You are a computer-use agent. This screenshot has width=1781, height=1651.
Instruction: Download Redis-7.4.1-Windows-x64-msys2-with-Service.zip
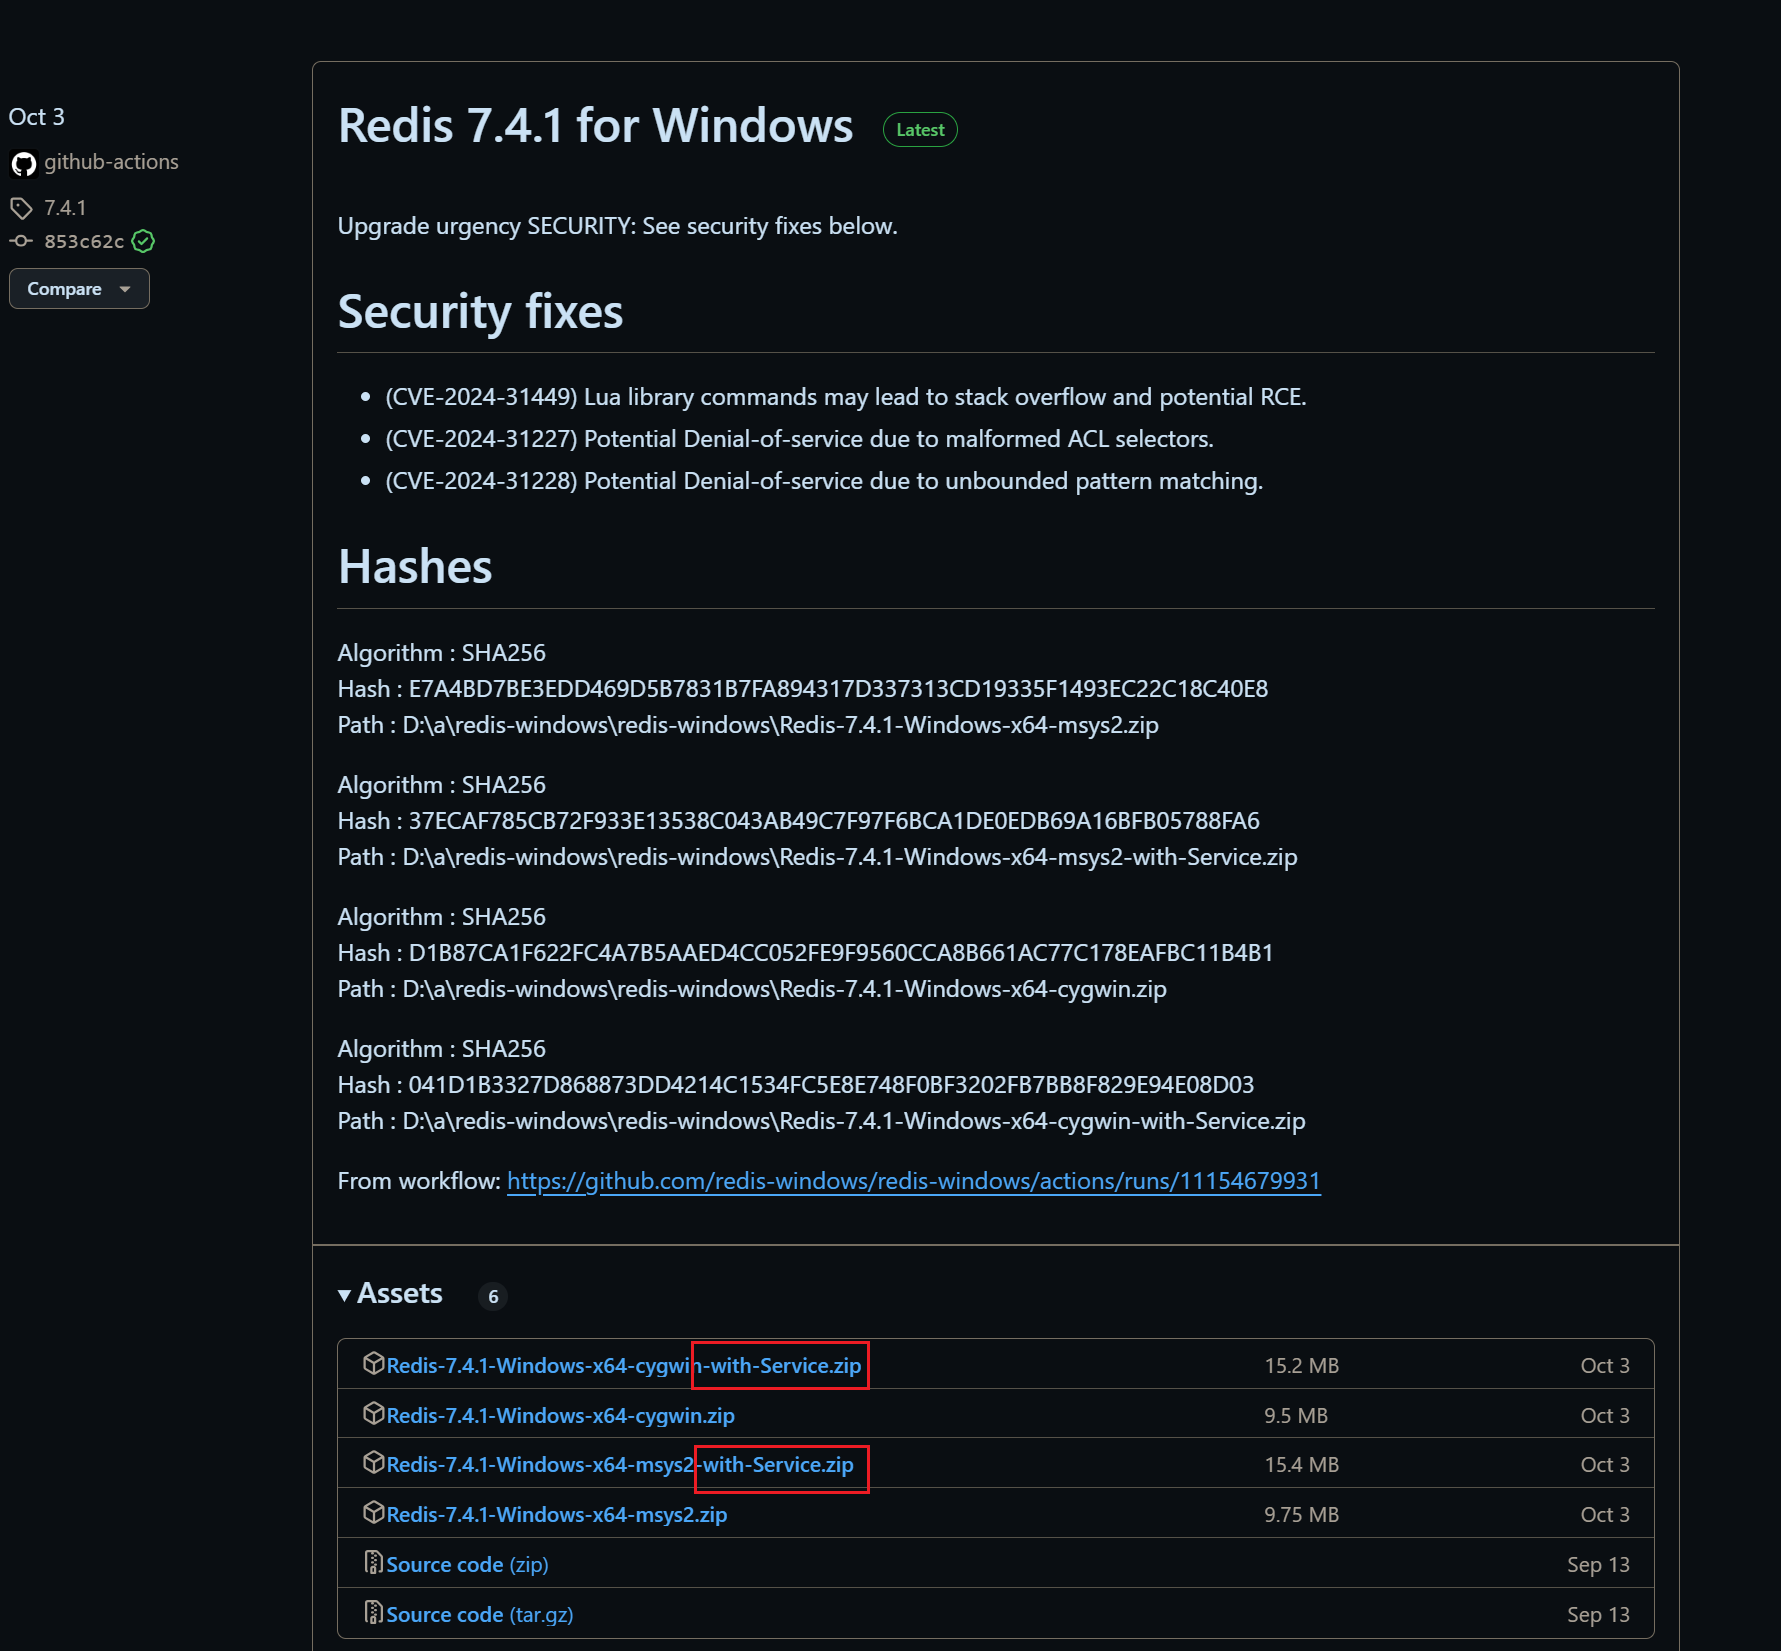click(620, 1465)
